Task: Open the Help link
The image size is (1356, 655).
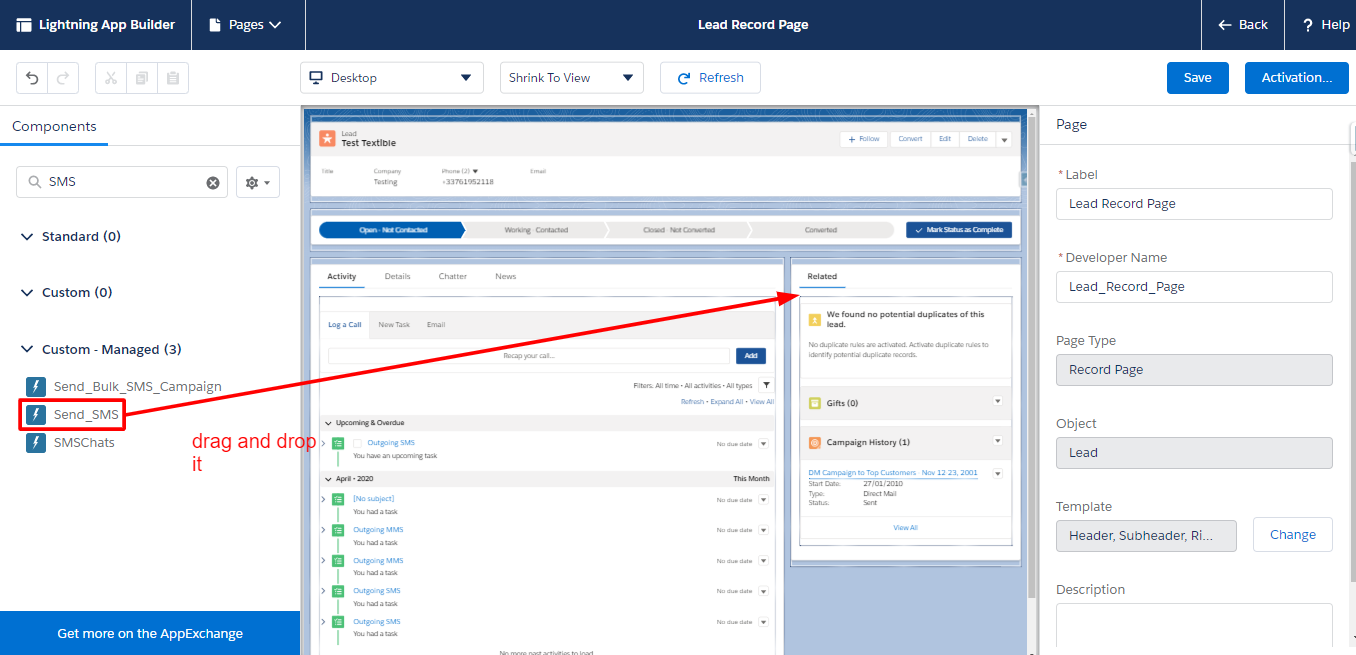Action: (1325, 25)
